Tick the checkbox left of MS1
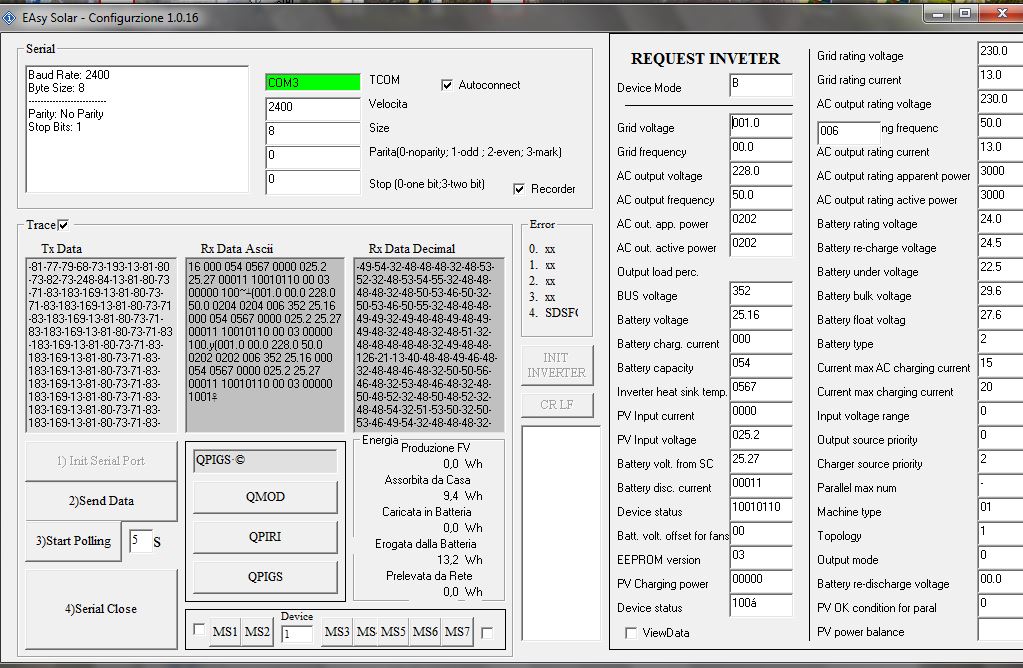 (199, 631)
